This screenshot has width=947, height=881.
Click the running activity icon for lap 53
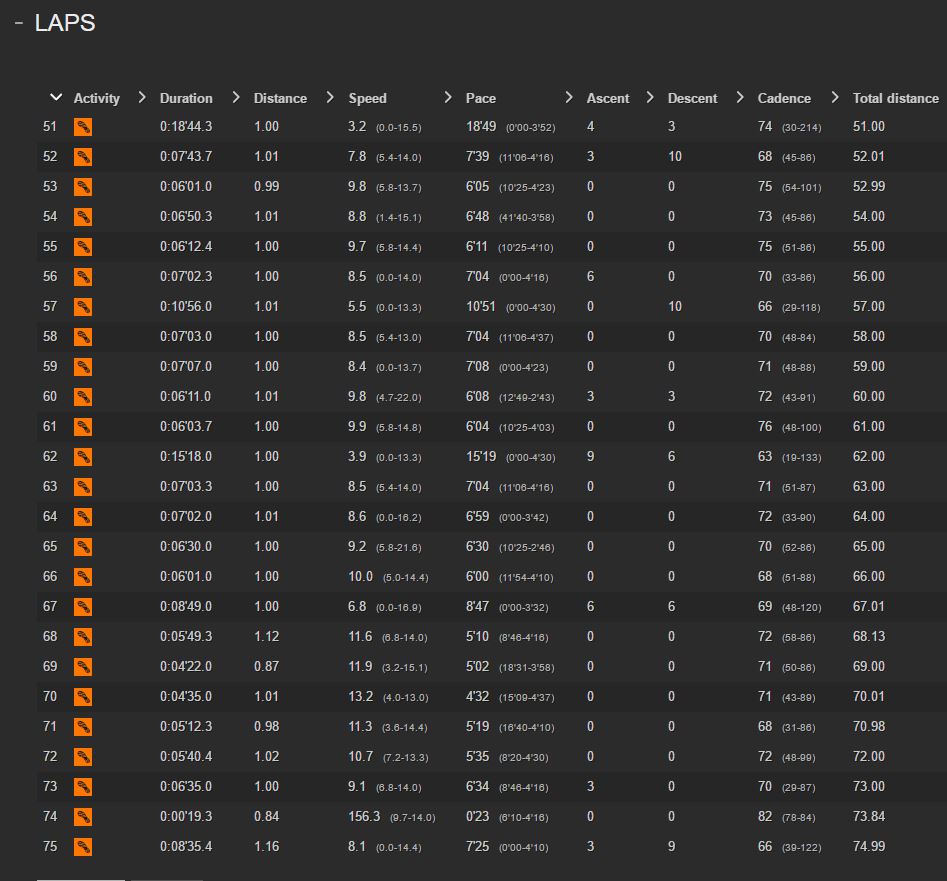tap(83, 187)
